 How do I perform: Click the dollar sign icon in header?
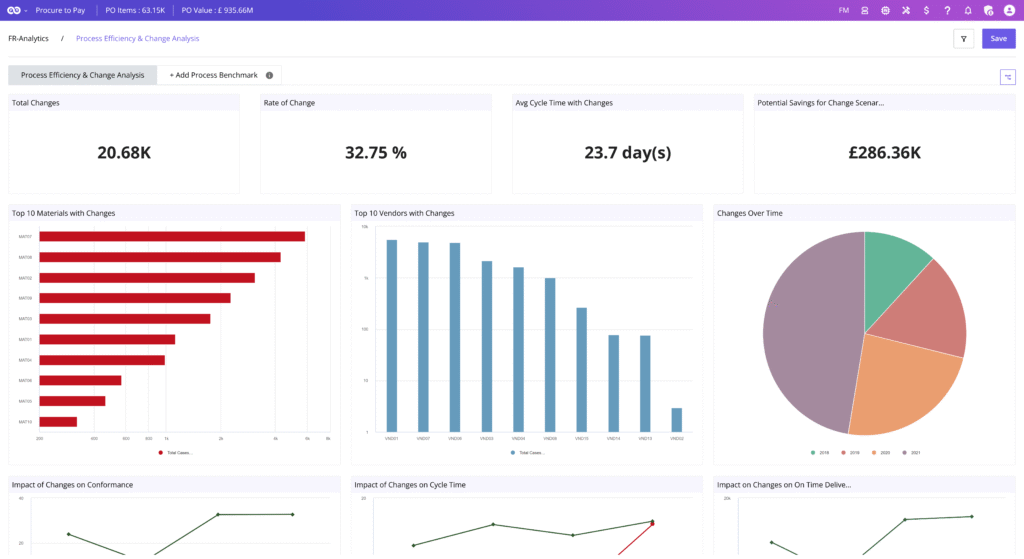tap(927, 10)
